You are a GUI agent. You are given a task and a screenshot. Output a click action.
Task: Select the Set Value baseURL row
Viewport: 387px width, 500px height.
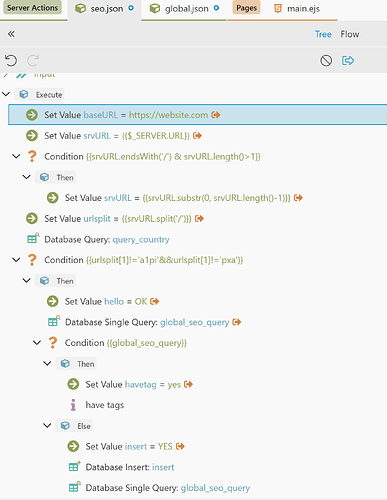[198, 115]
